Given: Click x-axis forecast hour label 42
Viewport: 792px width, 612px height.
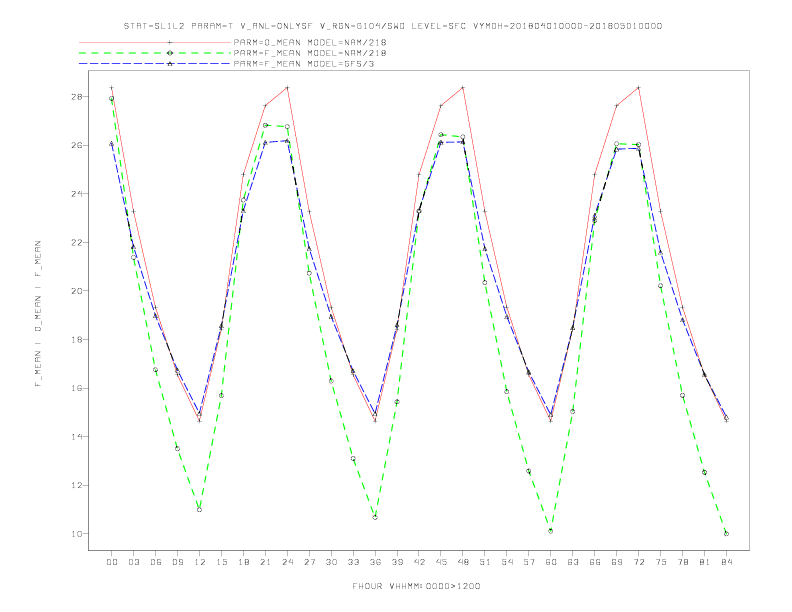Looking at the screenshot, I should point(419,562).
